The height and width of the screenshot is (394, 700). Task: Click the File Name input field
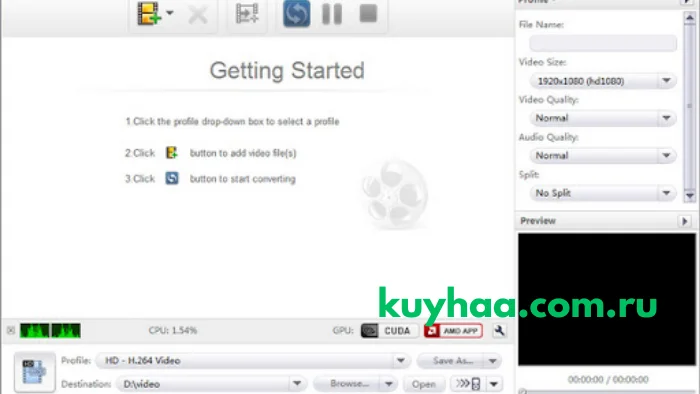point(603,43)
